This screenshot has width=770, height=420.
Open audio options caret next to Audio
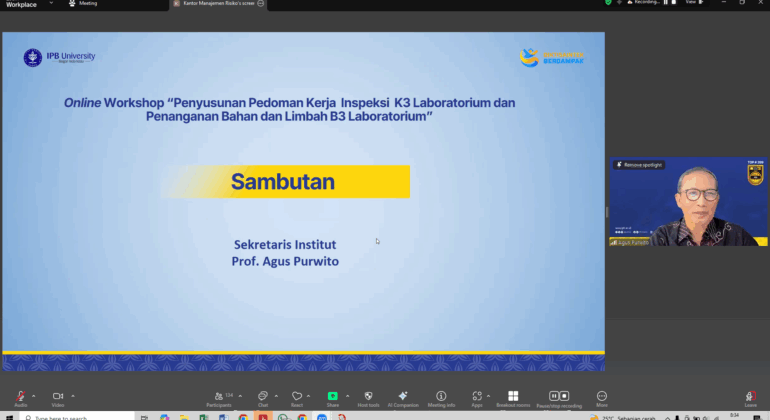point(33,396)
